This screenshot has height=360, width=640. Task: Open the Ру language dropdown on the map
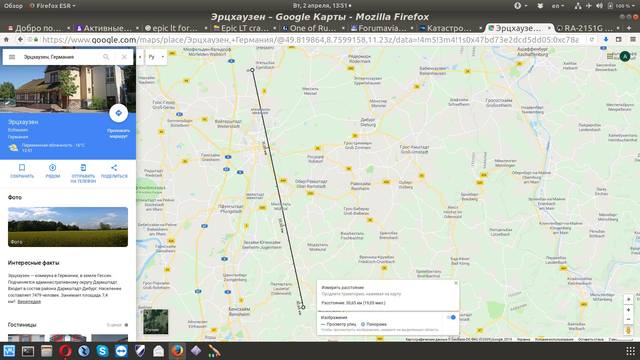pyautogui.click(x=156, y=57)
